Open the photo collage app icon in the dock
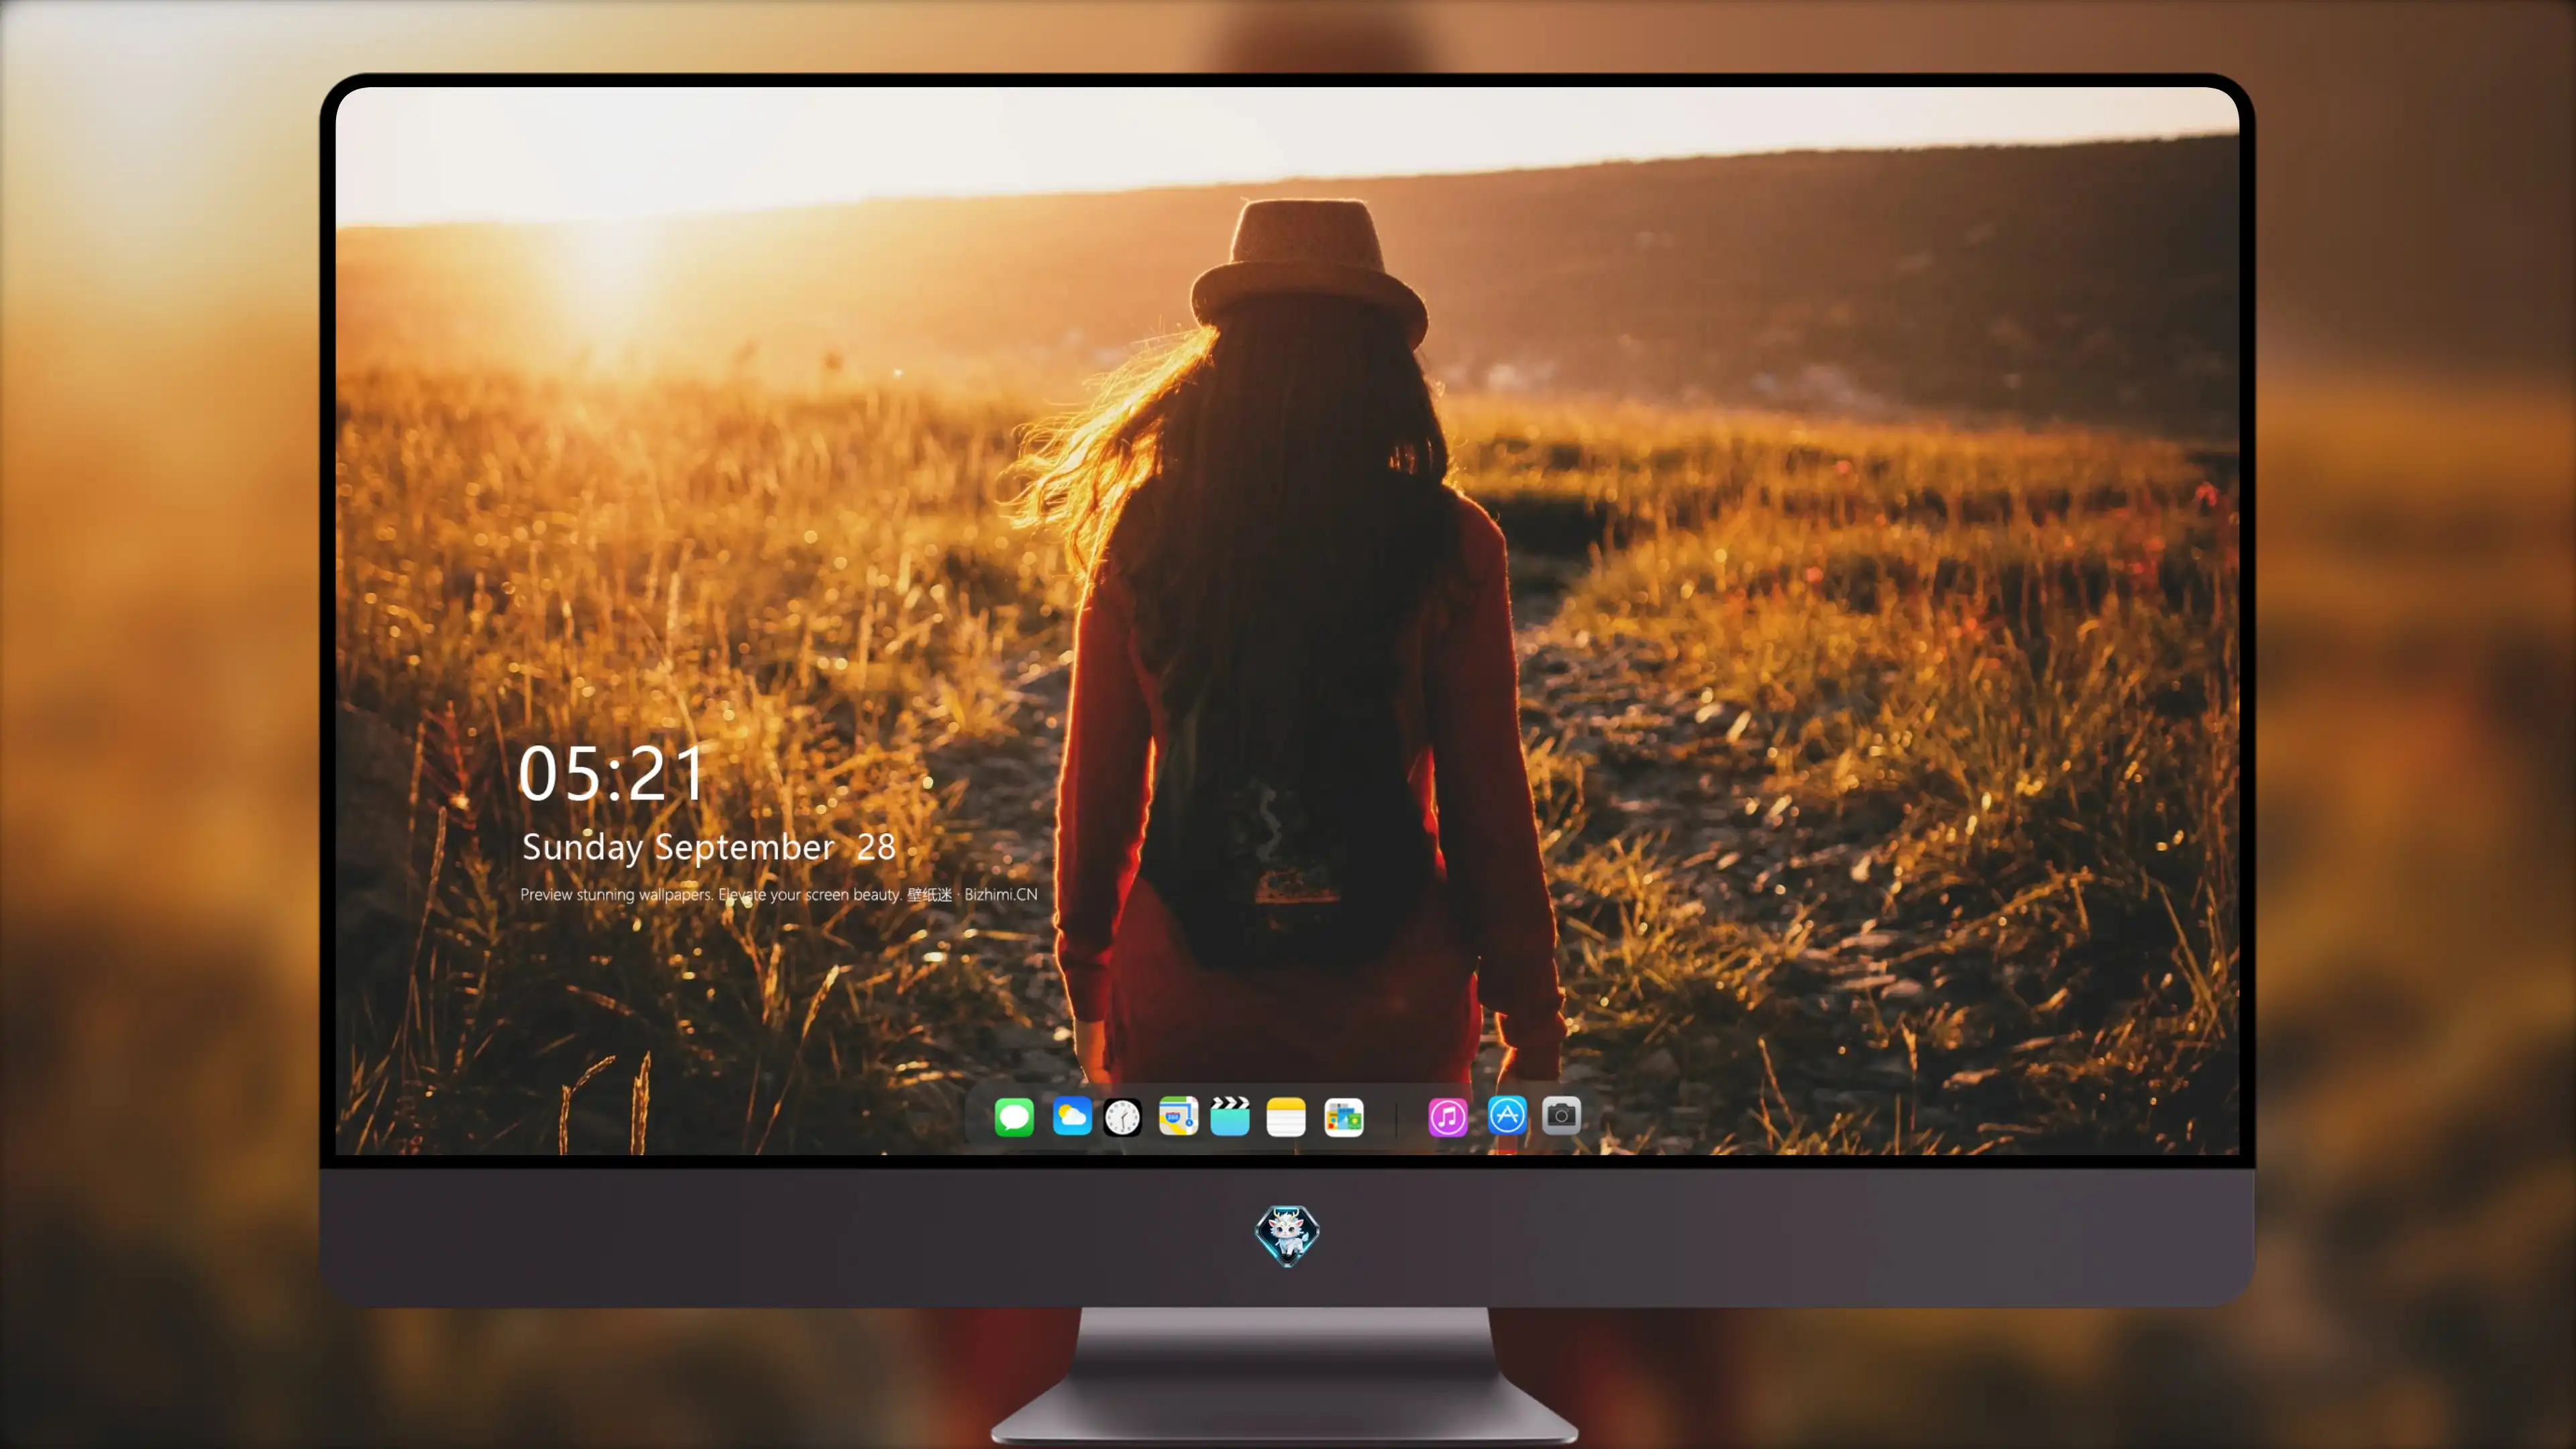2576x1449 pixels. tap(1344, 1117)
